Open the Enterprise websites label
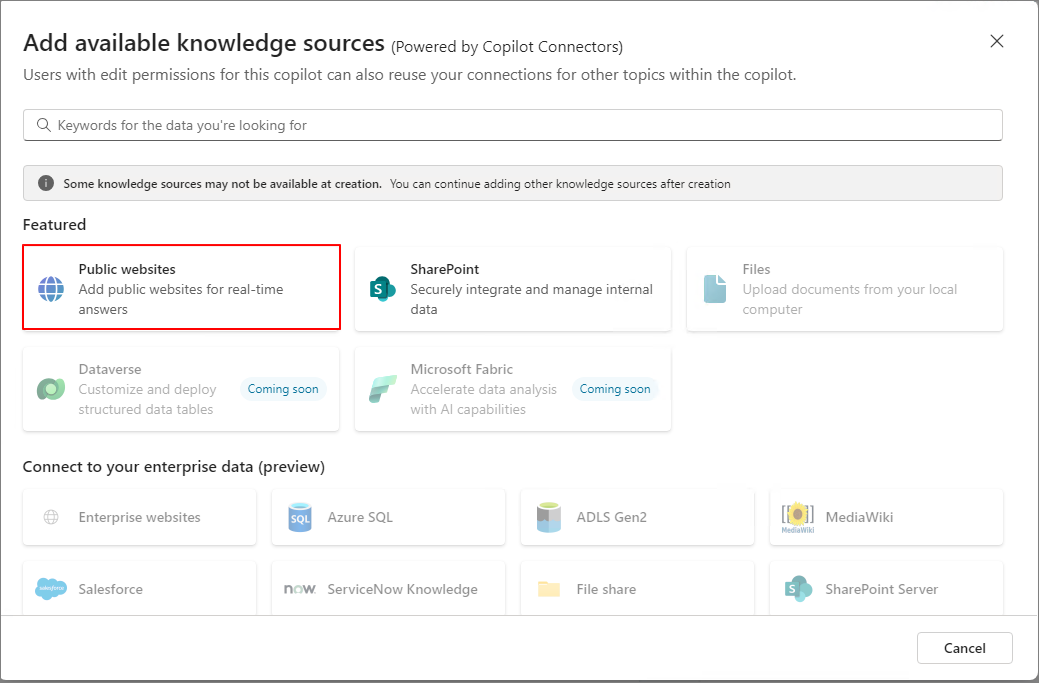The width and height of the screenshot is (1039, 683). click(x=139, y=517)
